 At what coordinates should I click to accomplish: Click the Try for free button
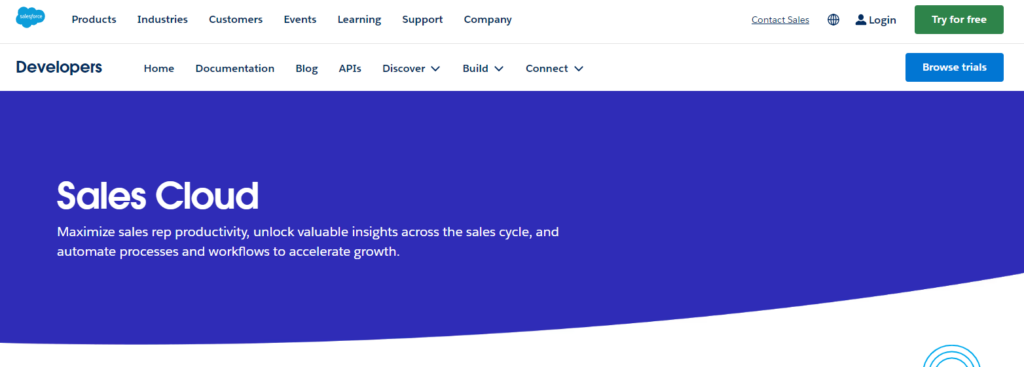pos(959,20)
